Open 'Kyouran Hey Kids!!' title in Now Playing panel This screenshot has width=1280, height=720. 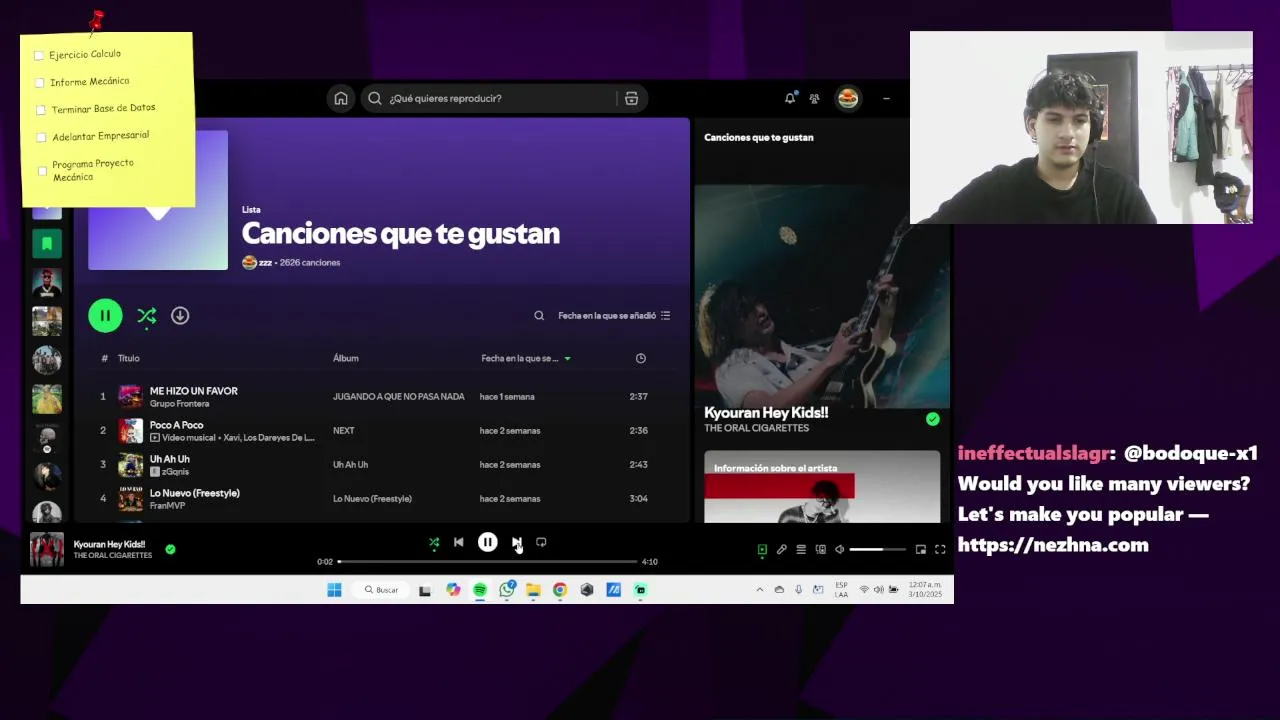tap(766, 412)
